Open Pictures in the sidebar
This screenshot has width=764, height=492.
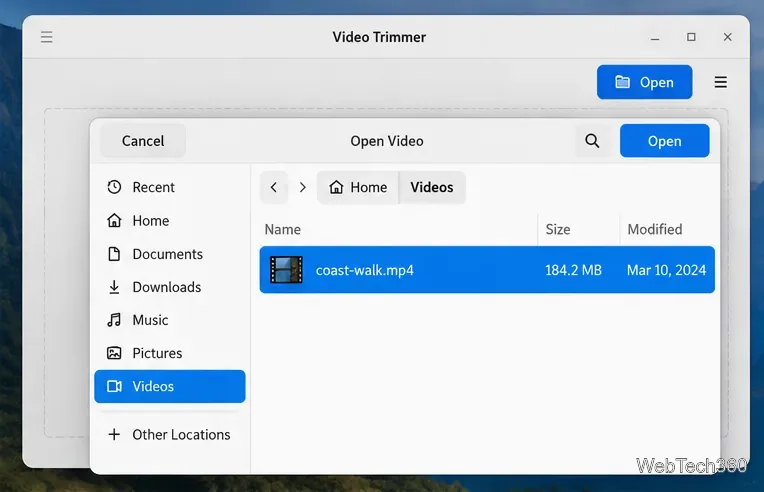click(x=170, y=353)
